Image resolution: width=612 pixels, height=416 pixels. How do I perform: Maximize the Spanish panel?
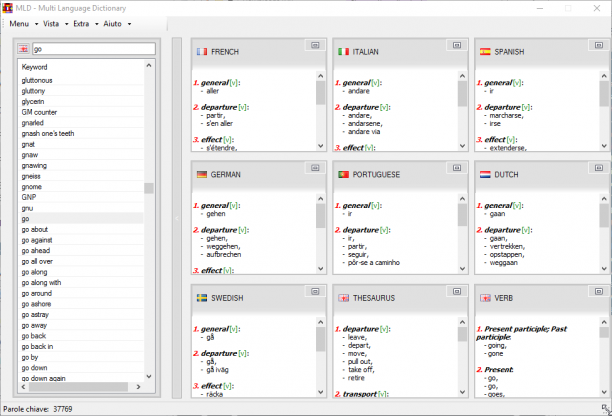599,45
